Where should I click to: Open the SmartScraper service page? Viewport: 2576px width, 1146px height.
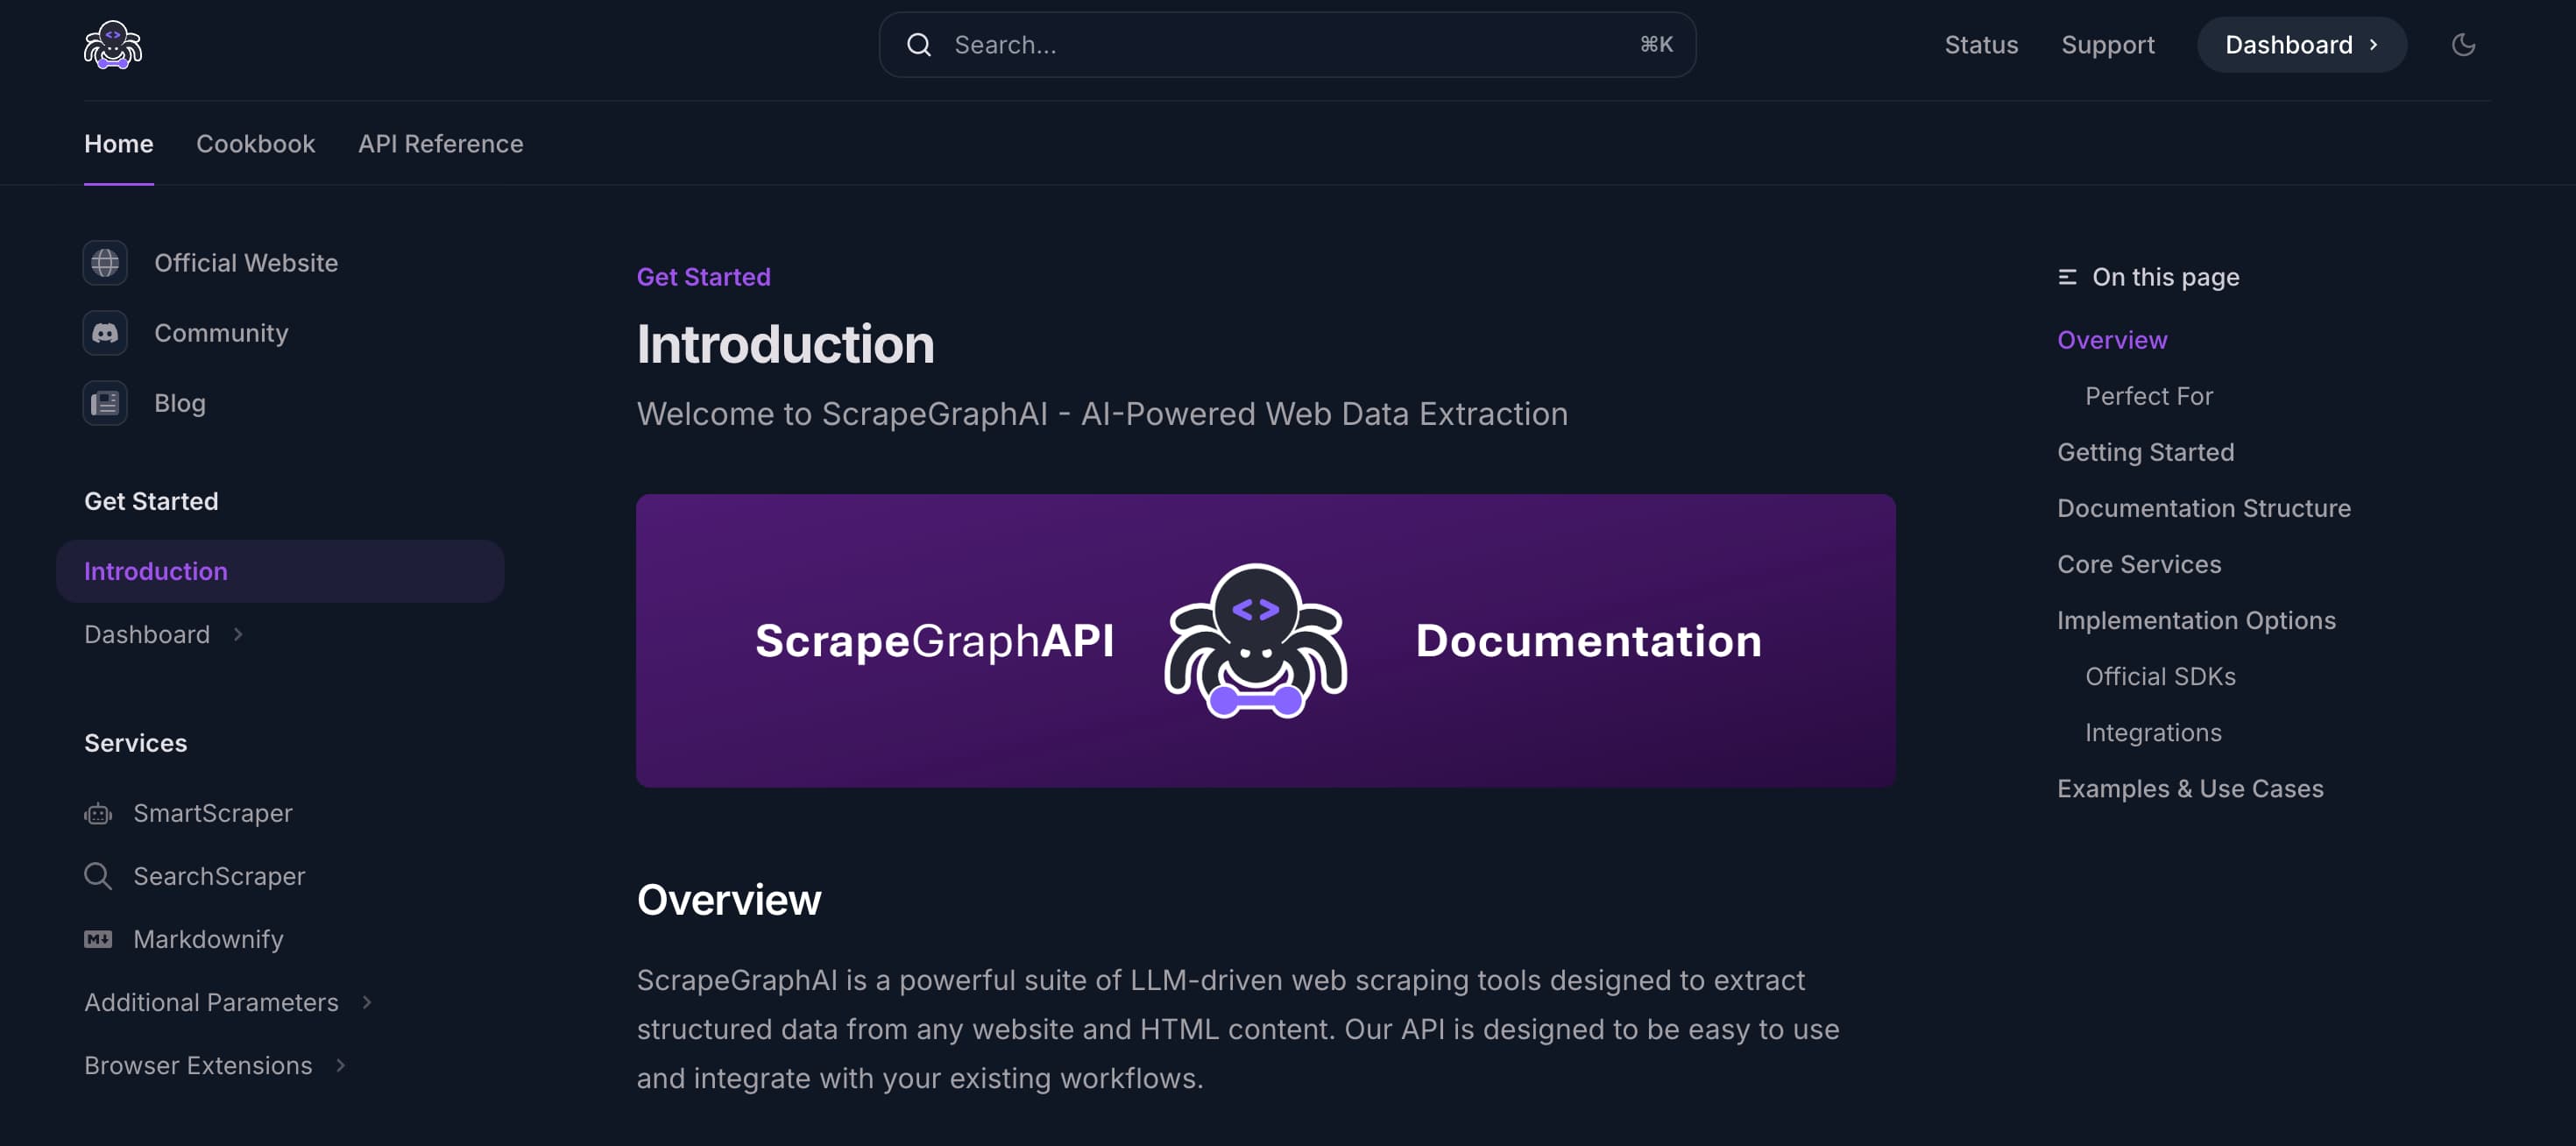point(213,814)
